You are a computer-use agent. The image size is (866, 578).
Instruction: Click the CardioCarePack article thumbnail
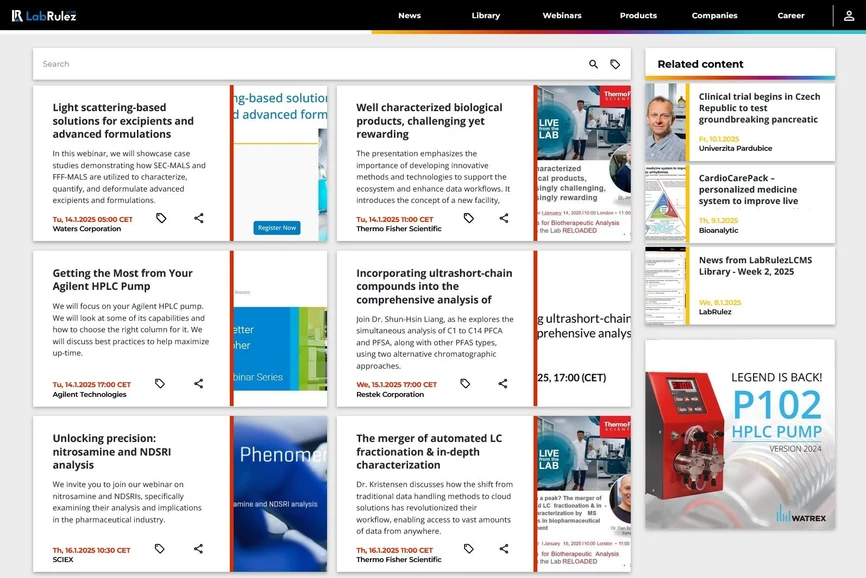coord(665,204)
